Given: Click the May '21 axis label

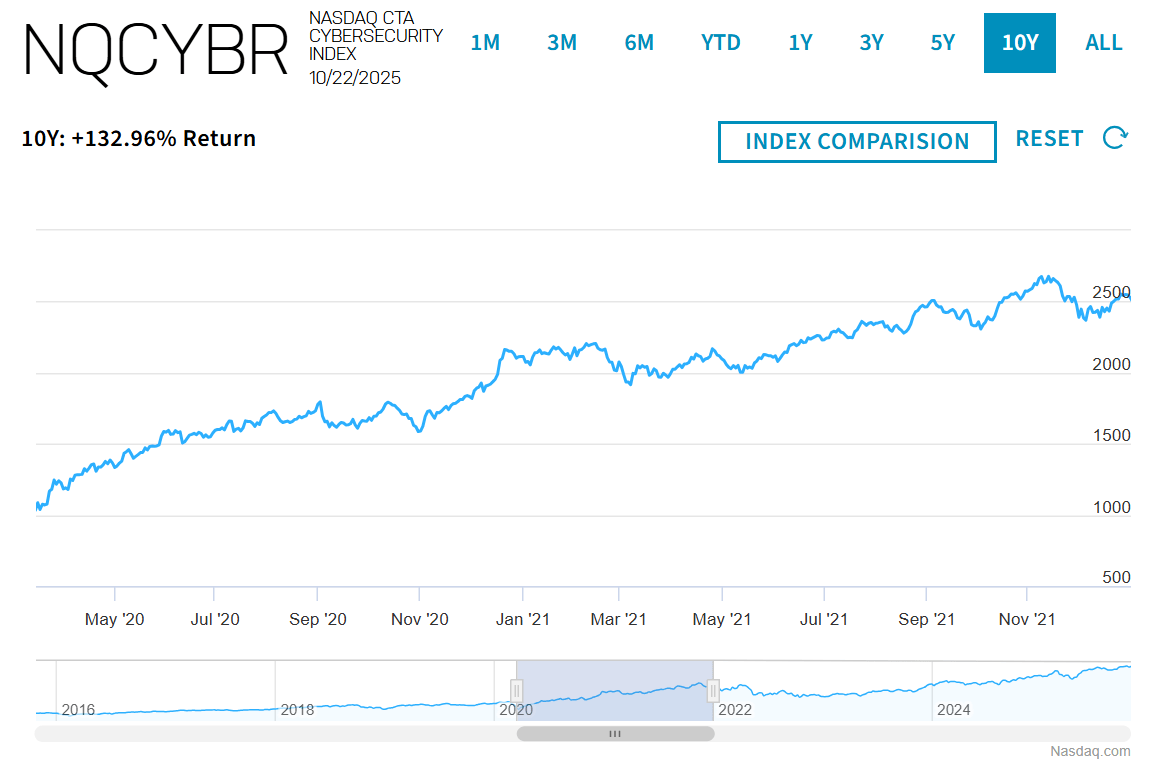Looking at the screenshot, I should [722, 619].
